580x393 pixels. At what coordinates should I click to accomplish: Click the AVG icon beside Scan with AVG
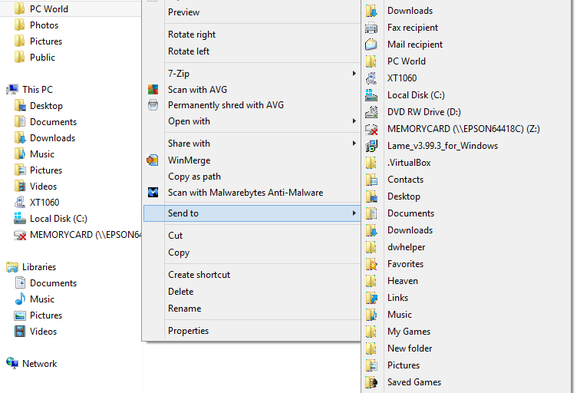153,90
